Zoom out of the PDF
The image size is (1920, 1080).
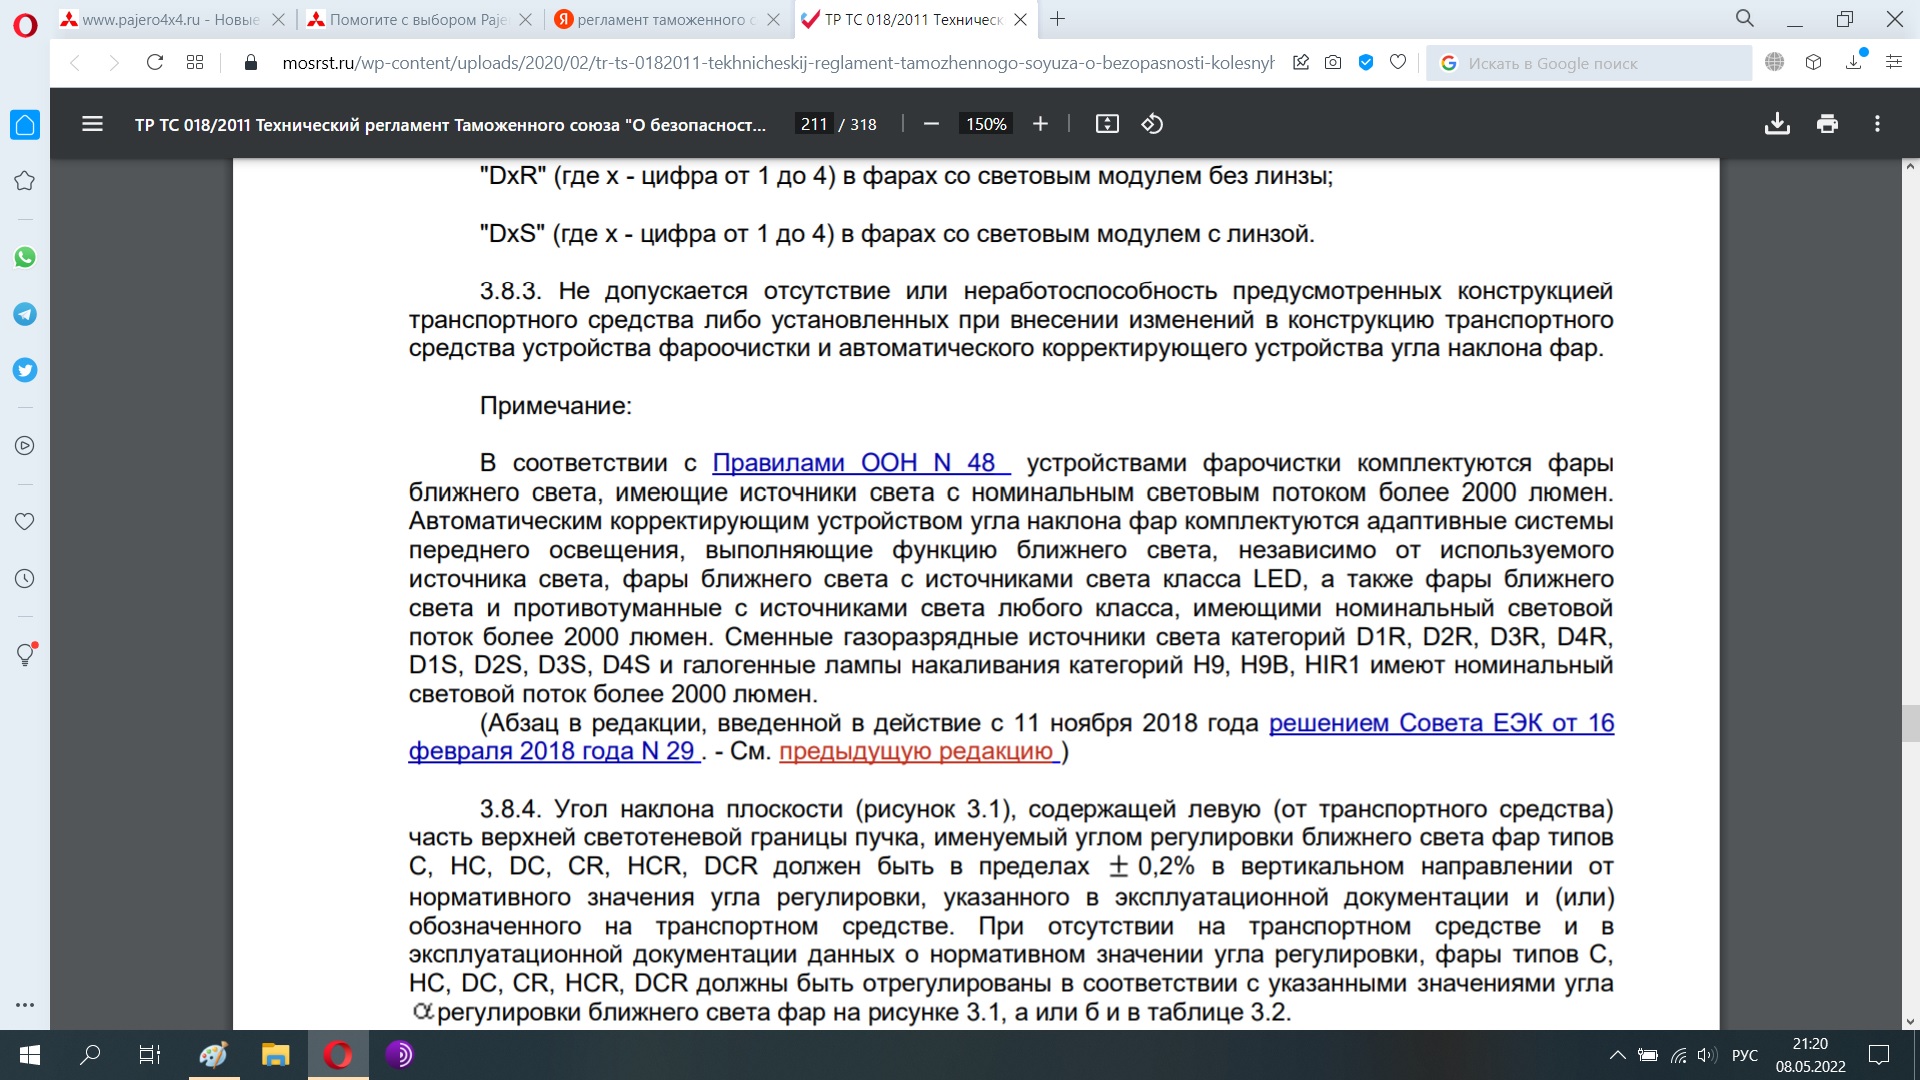click(931, 124)
